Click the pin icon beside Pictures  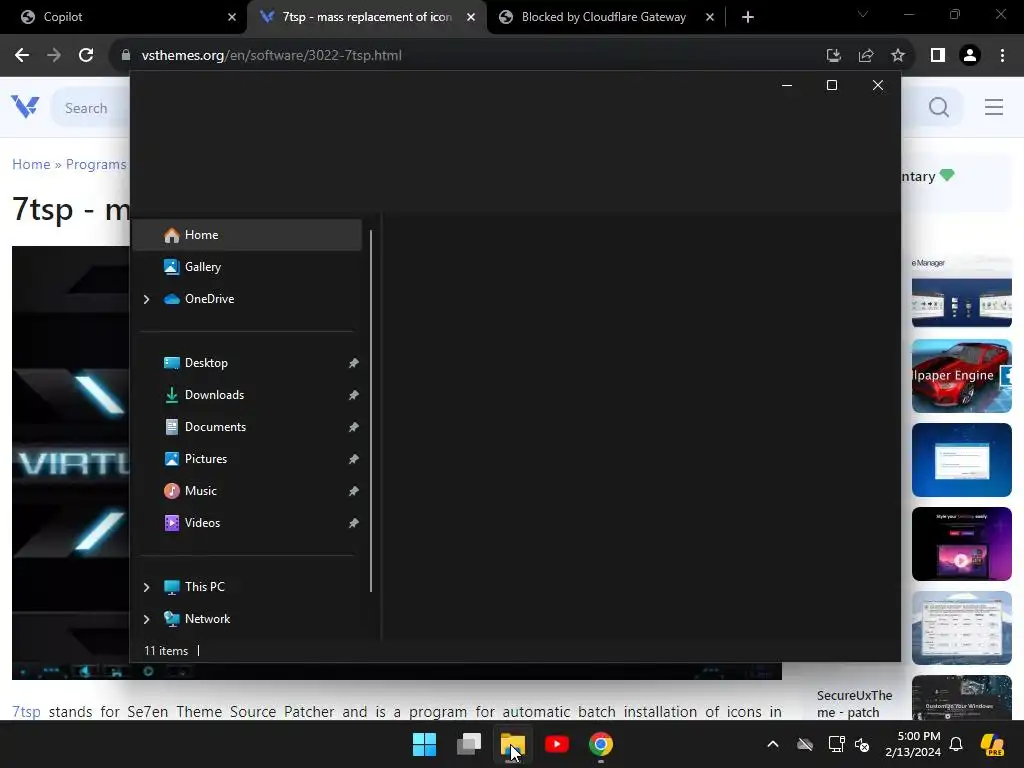pos(353,459)
